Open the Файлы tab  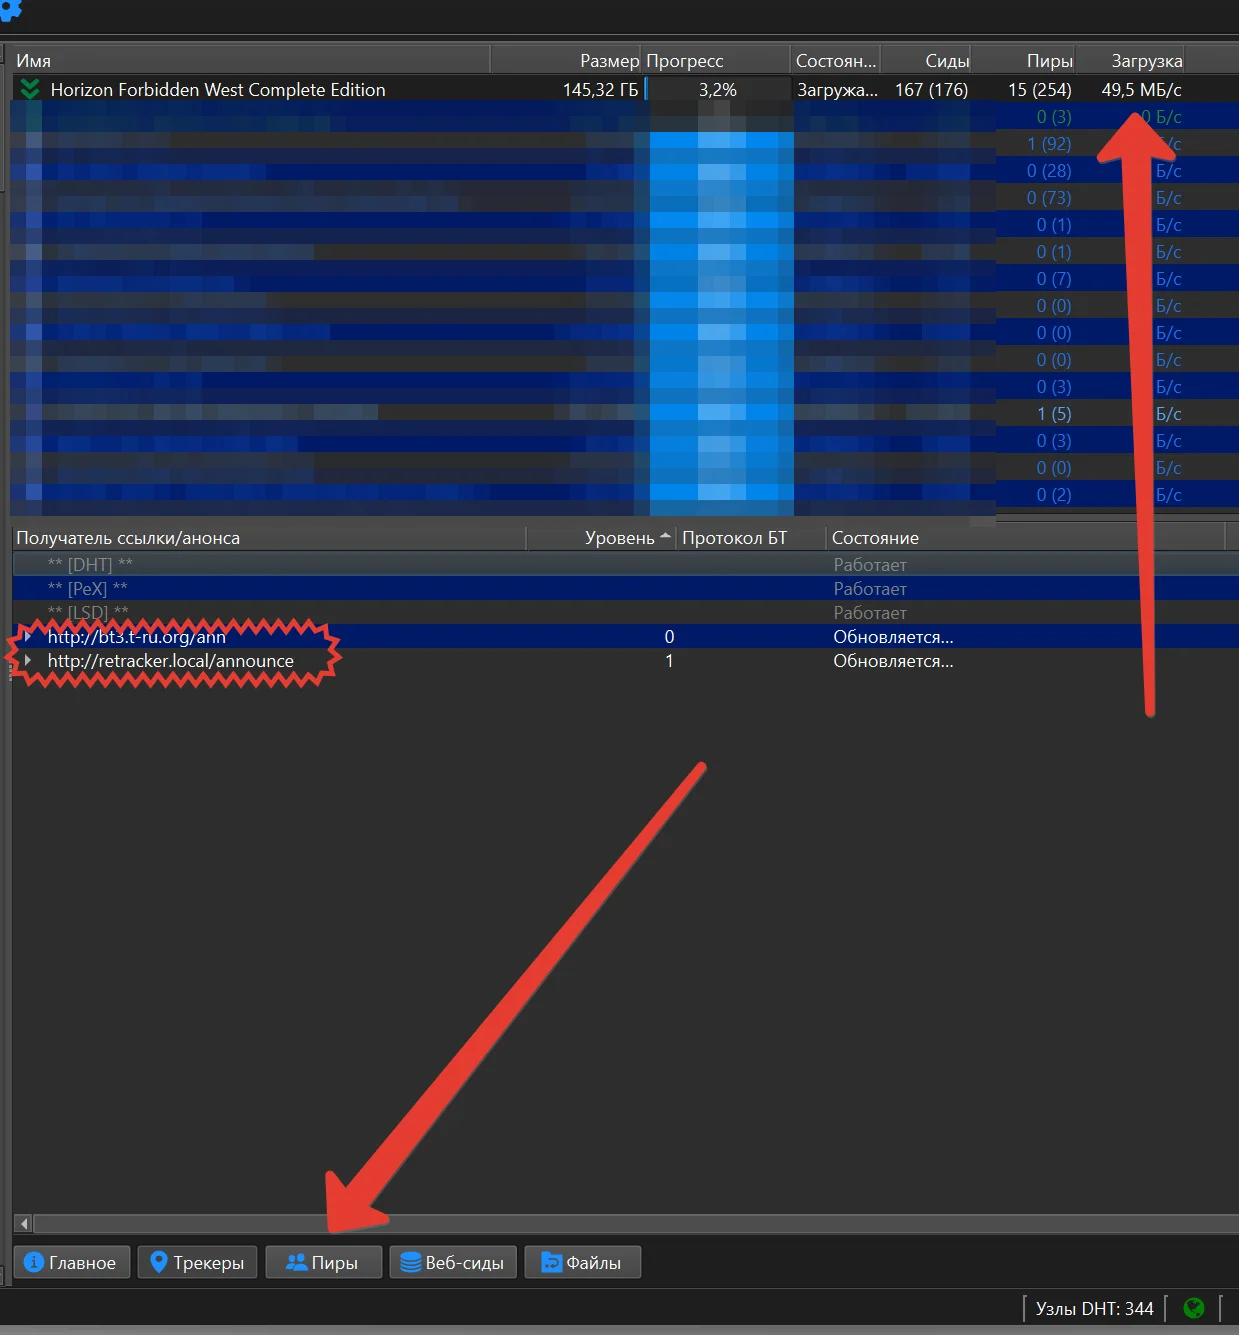click(x=582, y=1263)
